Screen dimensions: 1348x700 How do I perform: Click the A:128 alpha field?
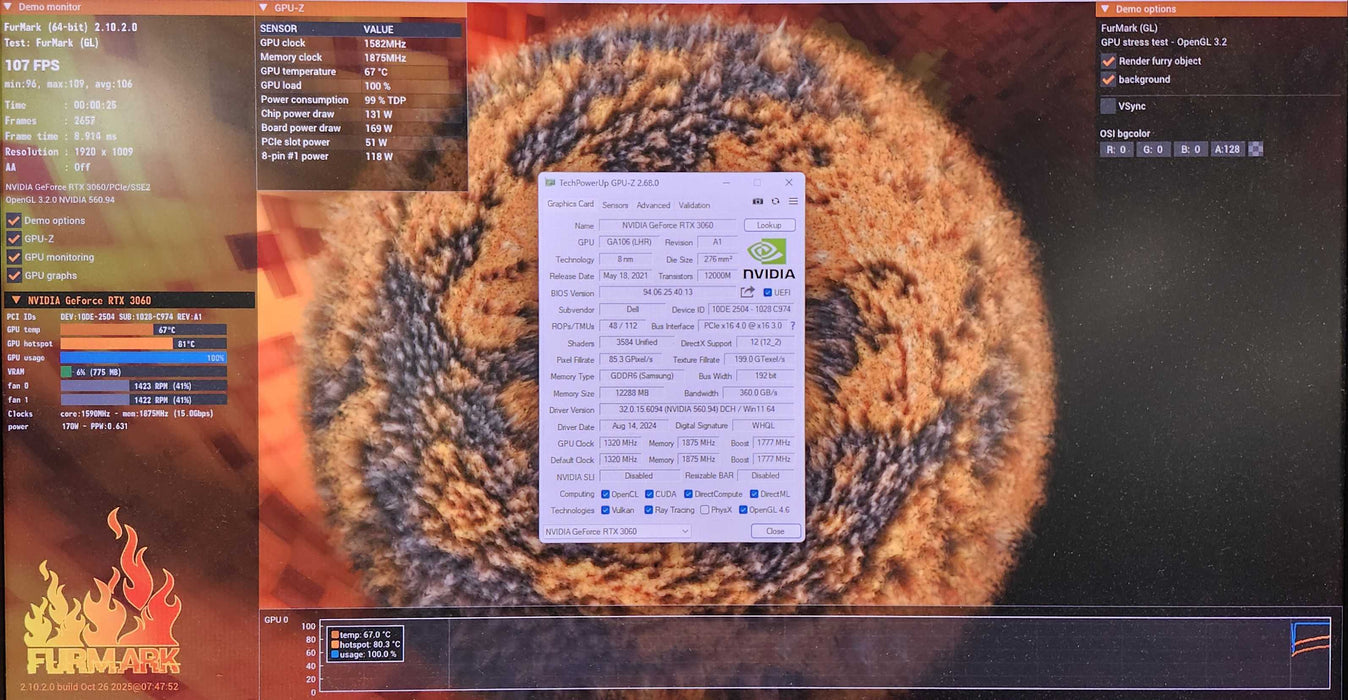coord(1227,149)
